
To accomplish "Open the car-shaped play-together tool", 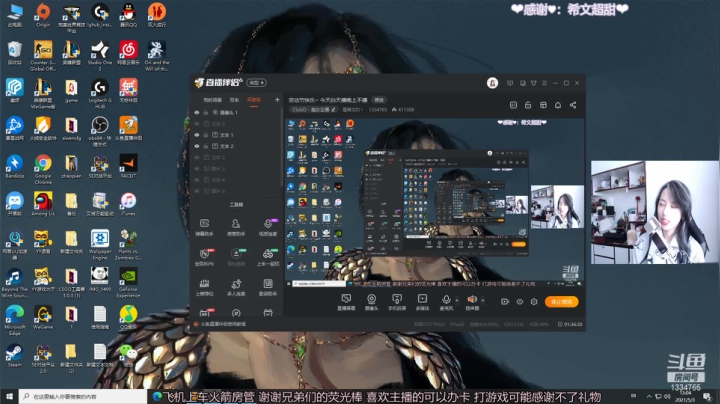I will click(x=268, y=257).
